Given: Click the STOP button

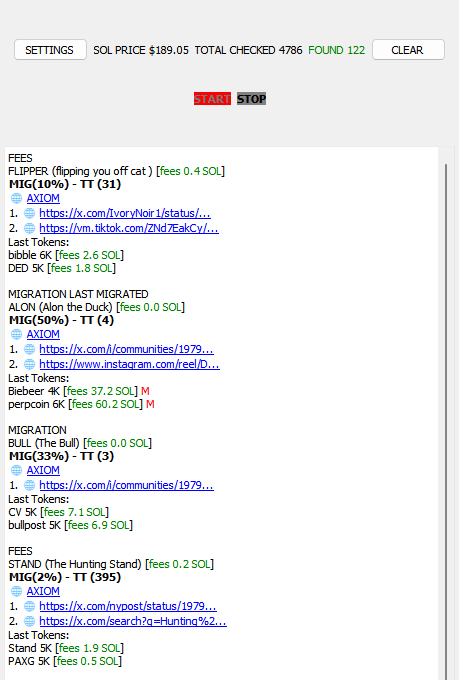Looking at the screenshot, I should point(252,99).
